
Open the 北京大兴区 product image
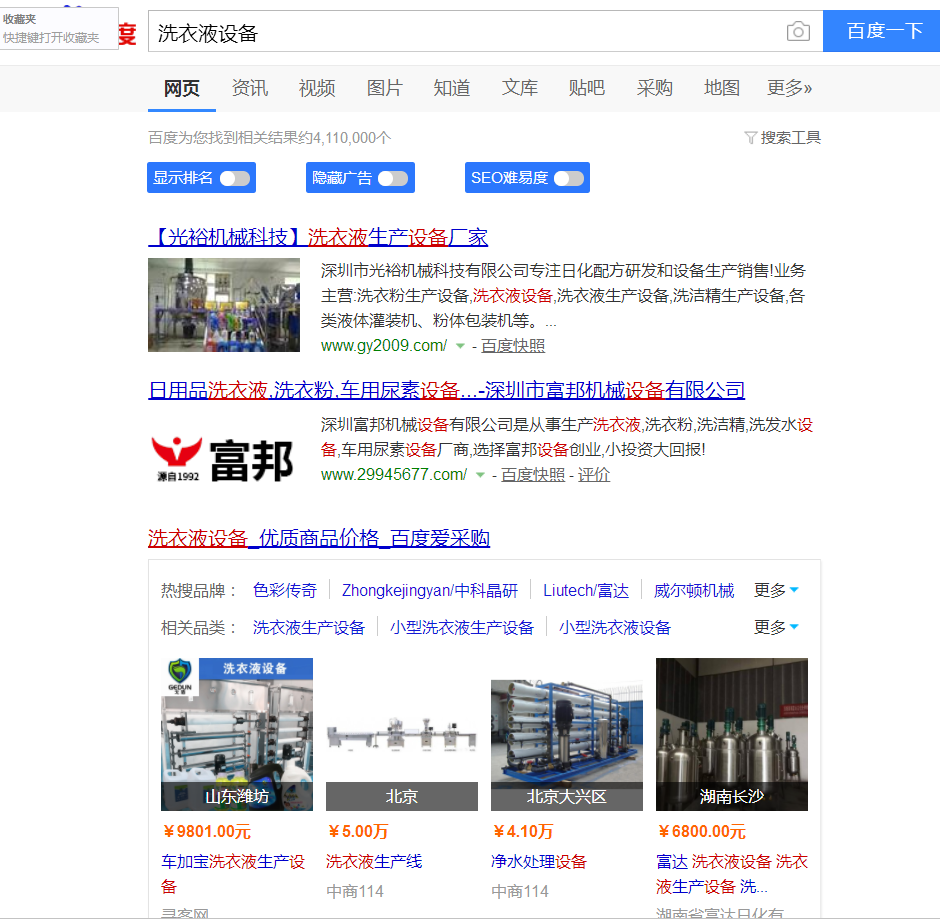567,734
